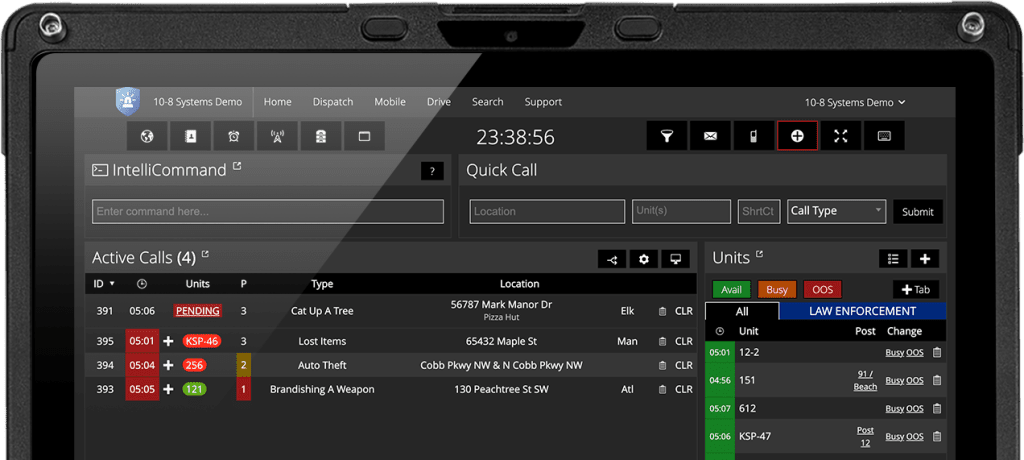Click the Quick Call Unit(s) field
1024x460 pixels.
click(681, 212)
